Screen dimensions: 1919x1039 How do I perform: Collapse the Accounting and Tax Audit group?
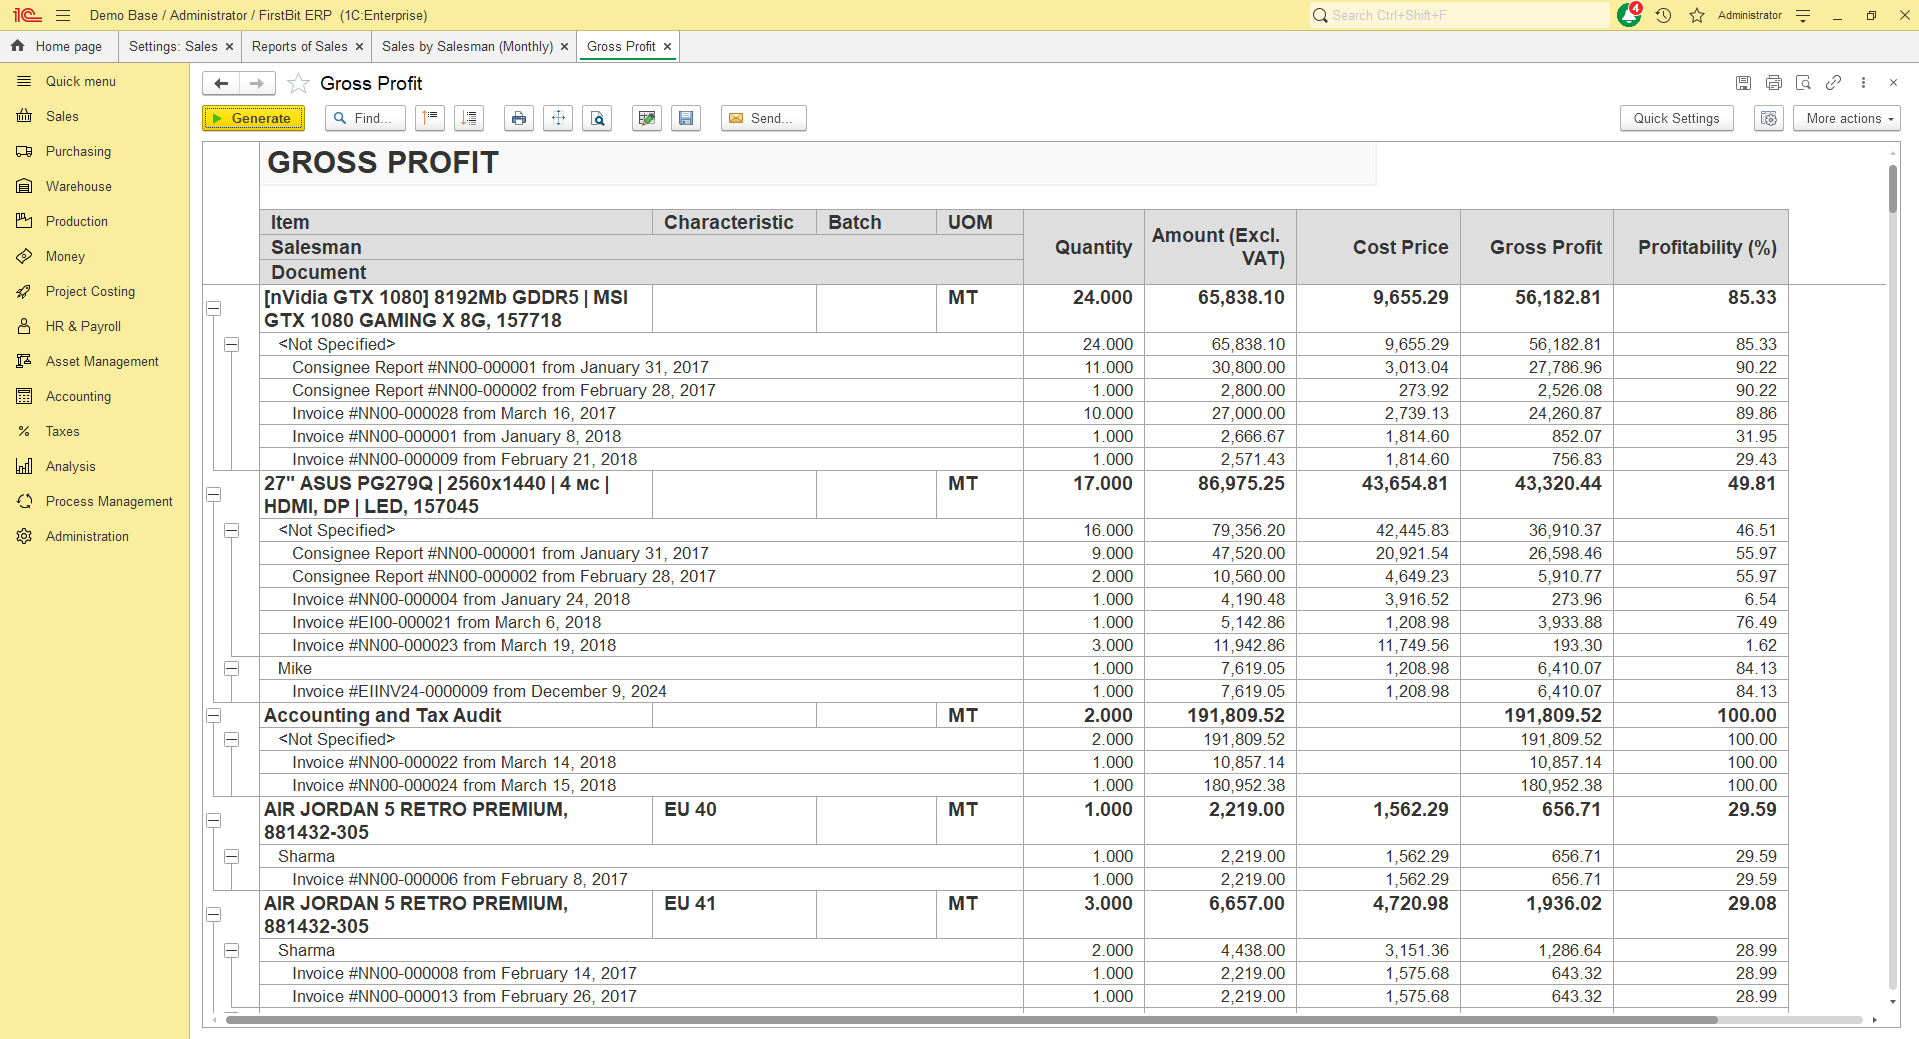tap(213, 716)
